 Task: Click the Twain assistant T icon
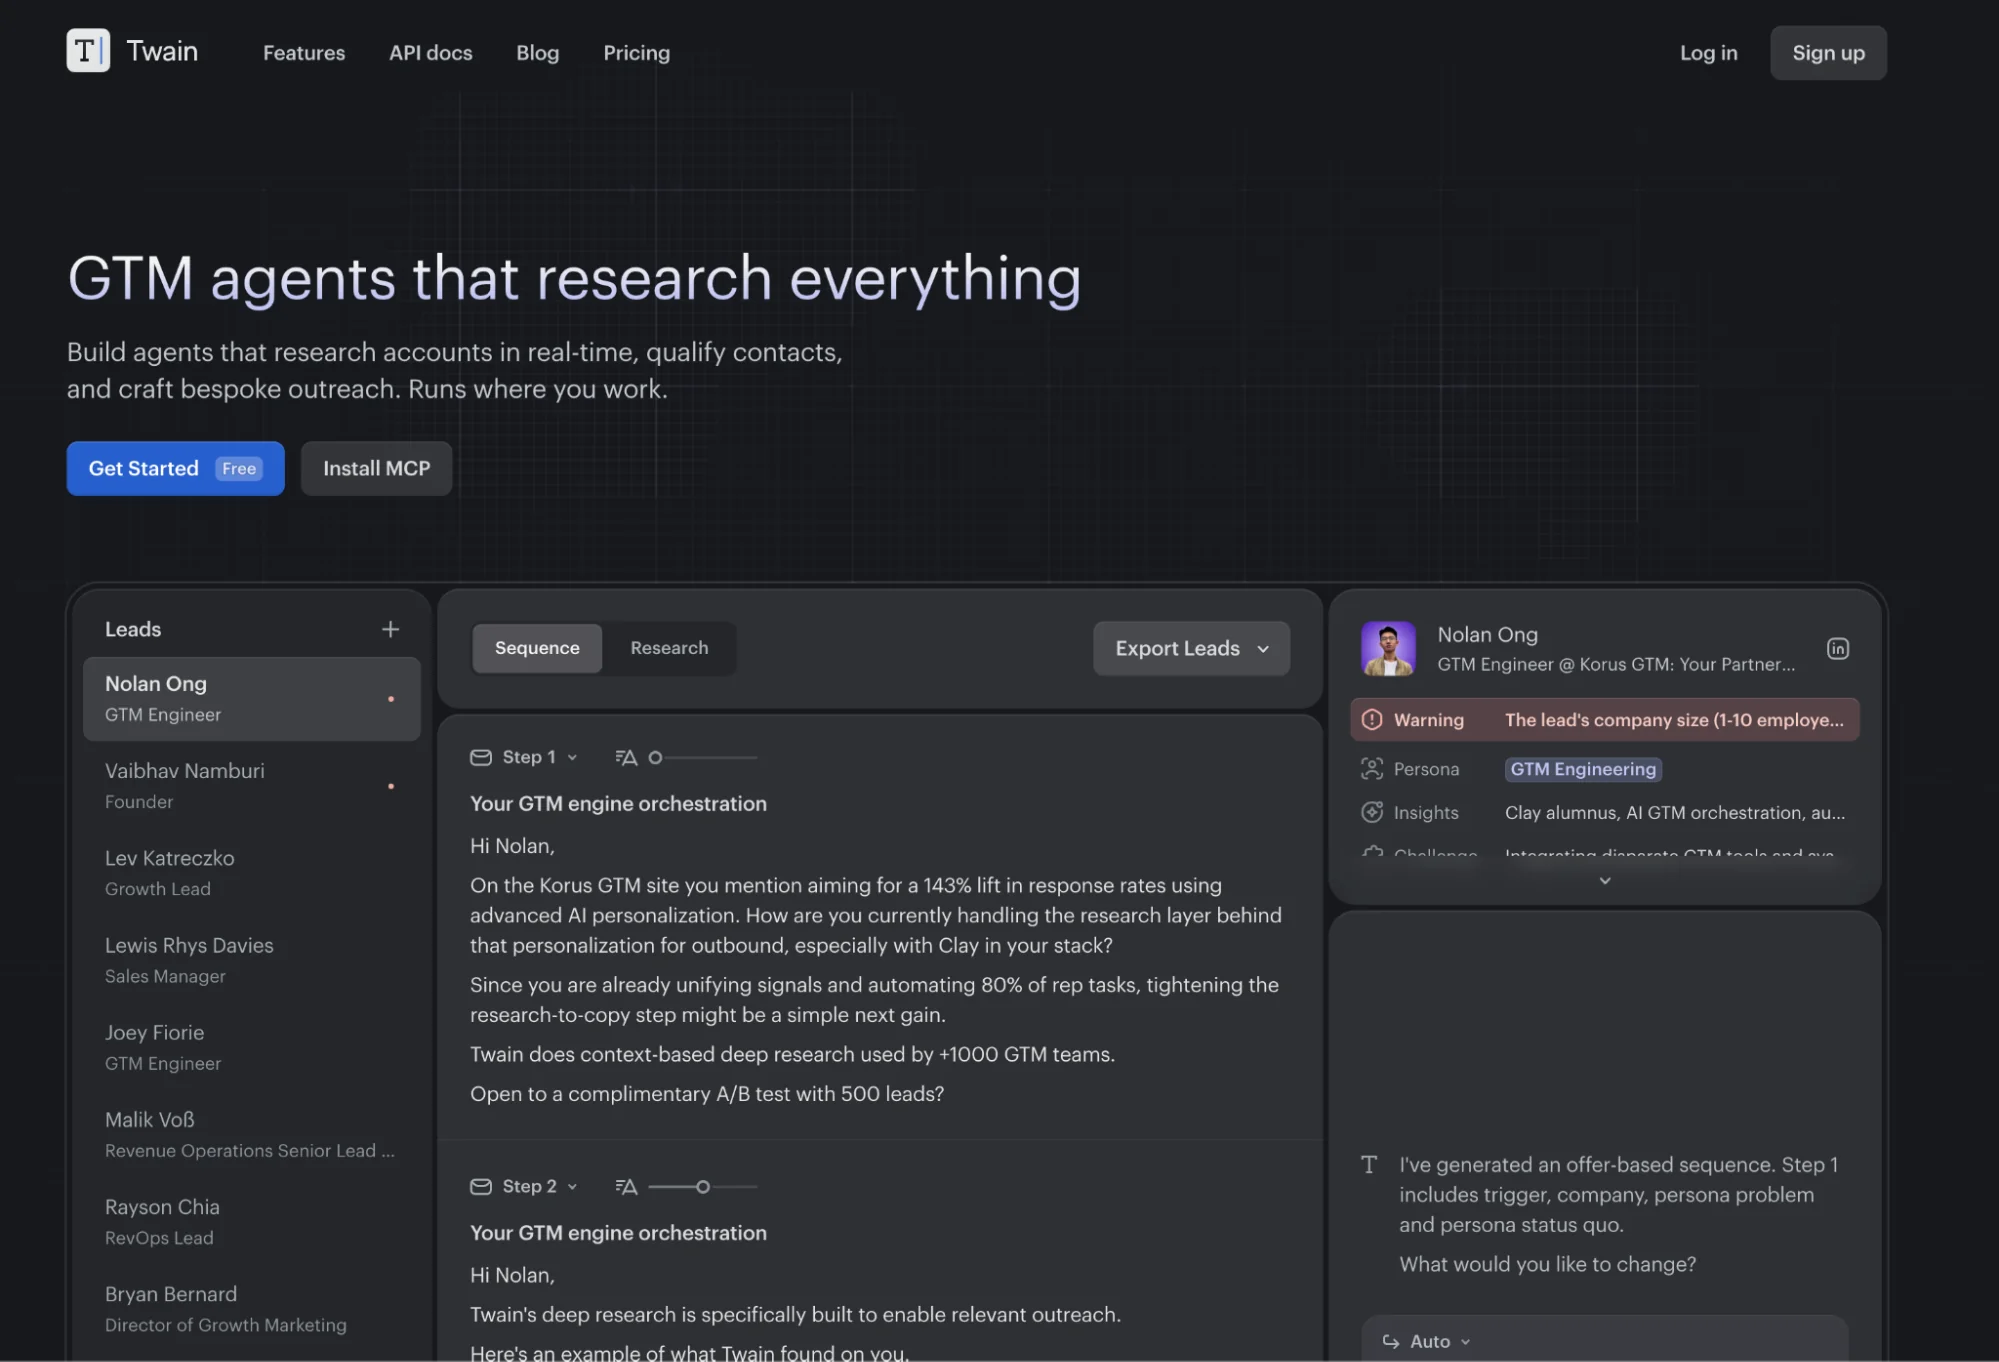coord(1369,1164)
